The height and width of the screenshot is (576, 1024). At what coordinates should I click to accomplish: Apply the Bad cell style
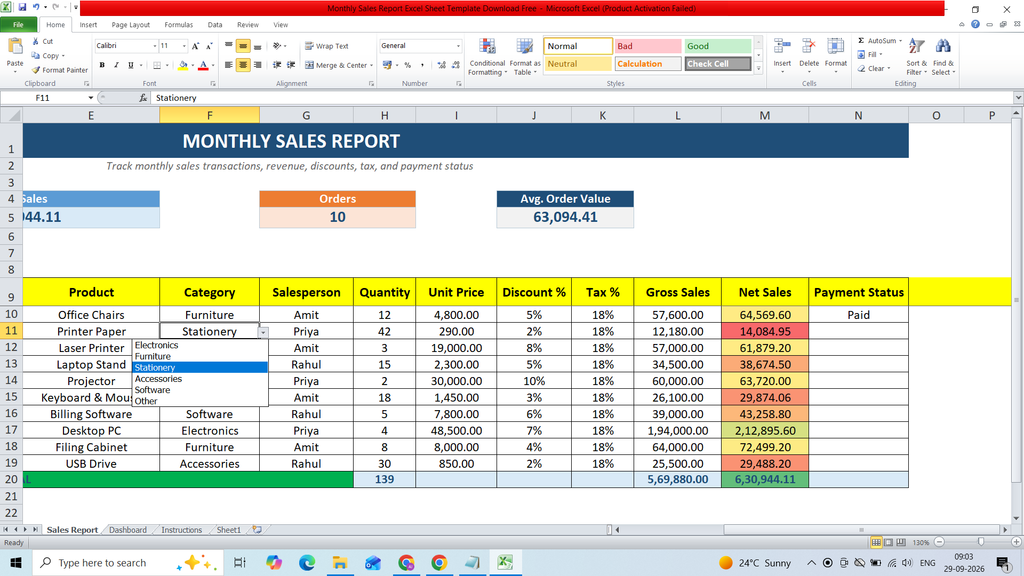[x=648, y=46]
